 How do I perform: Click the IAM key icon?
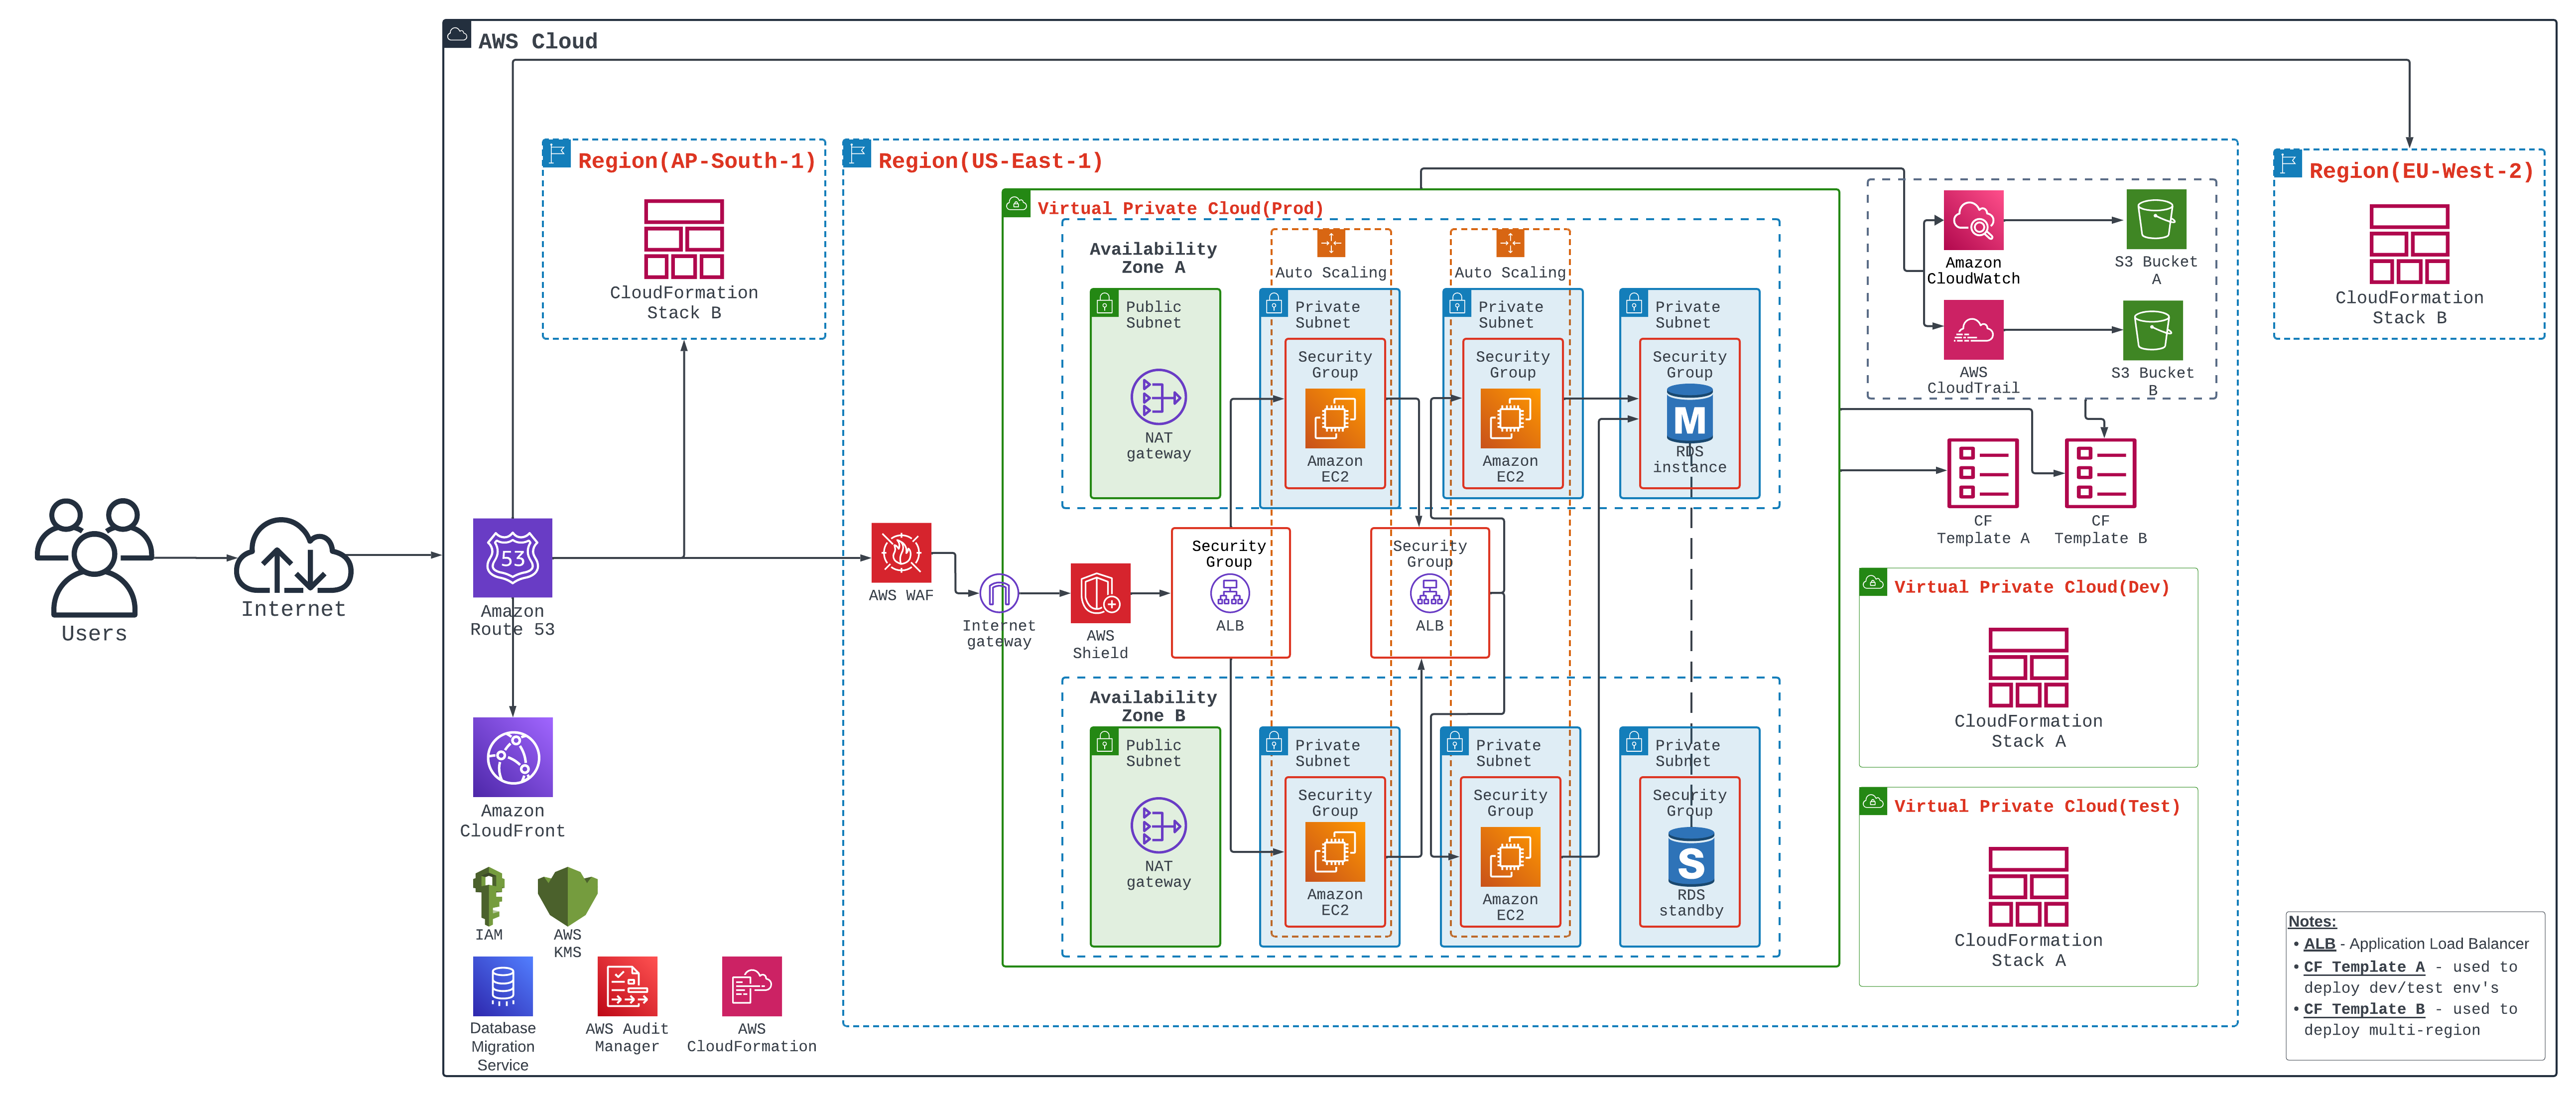click(x=489, y=895)
